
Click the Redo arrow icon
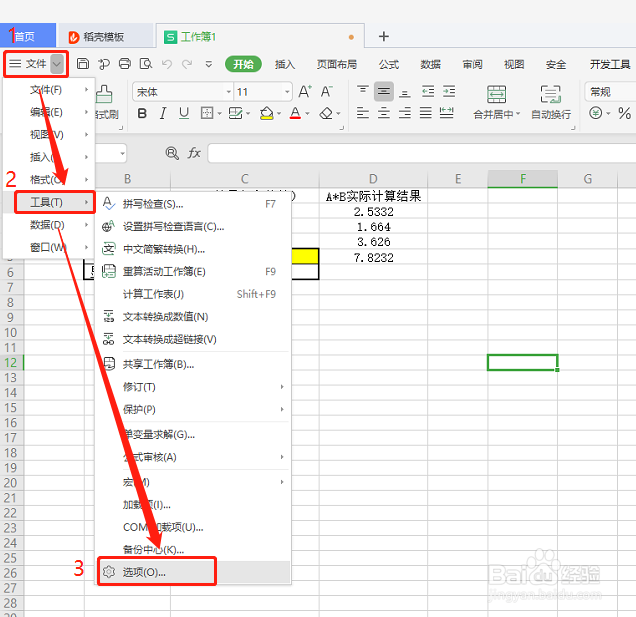pos(187,64)
